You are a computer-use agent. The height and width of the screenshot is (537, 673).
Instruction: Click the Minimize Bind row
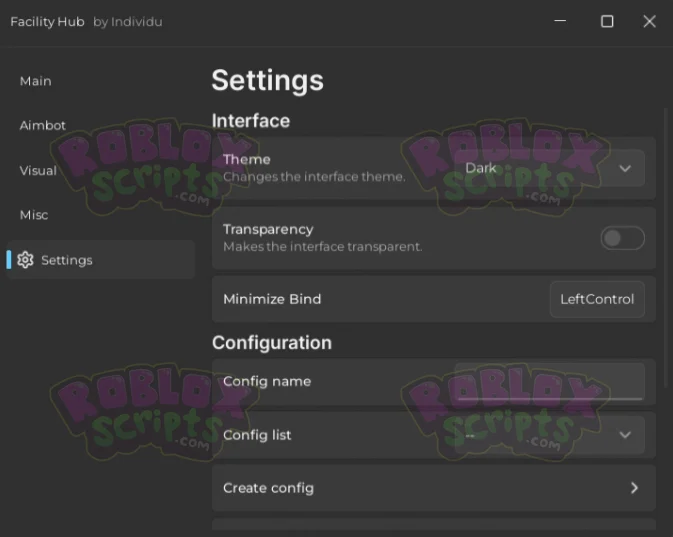[434, 299]
